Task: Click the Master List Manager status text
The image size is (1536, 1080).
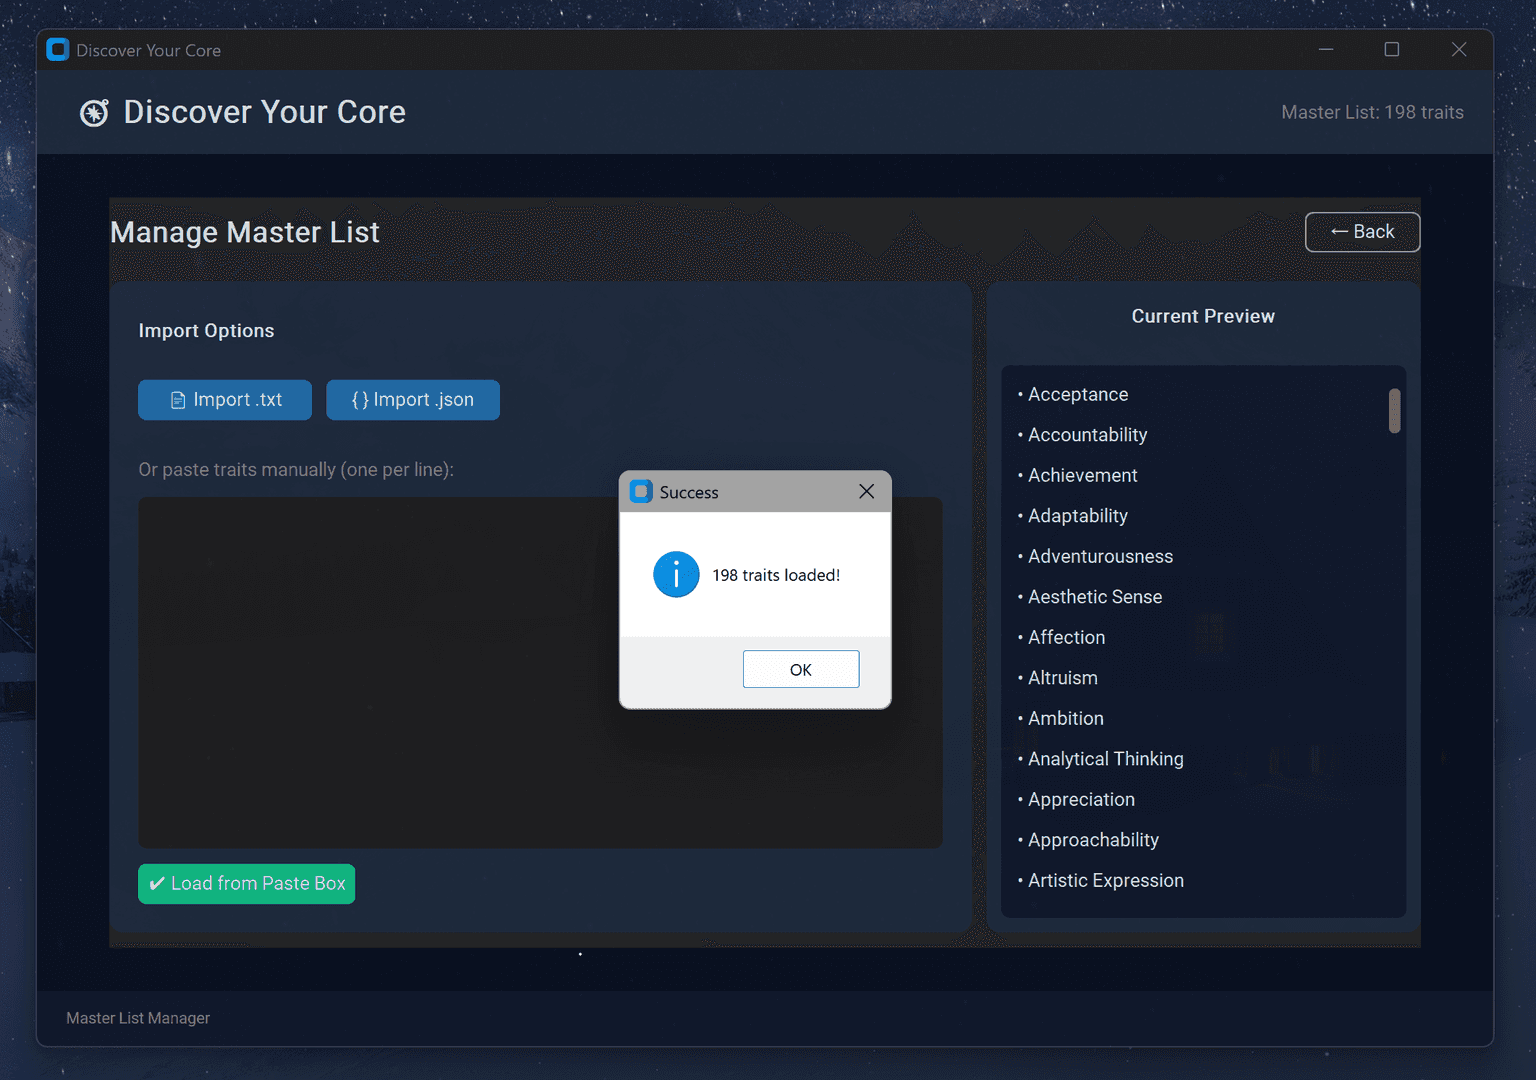Action: coord(138,1018)
